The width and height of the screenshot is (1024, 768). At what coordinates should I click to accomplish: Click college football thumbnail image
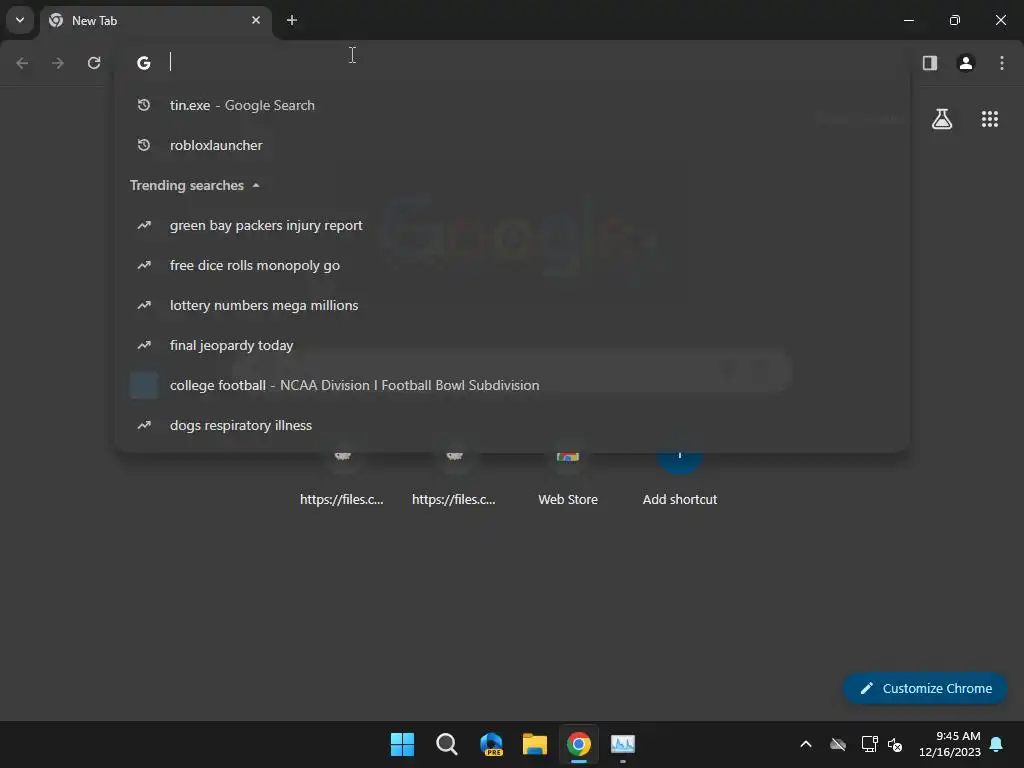pos(144,385)
